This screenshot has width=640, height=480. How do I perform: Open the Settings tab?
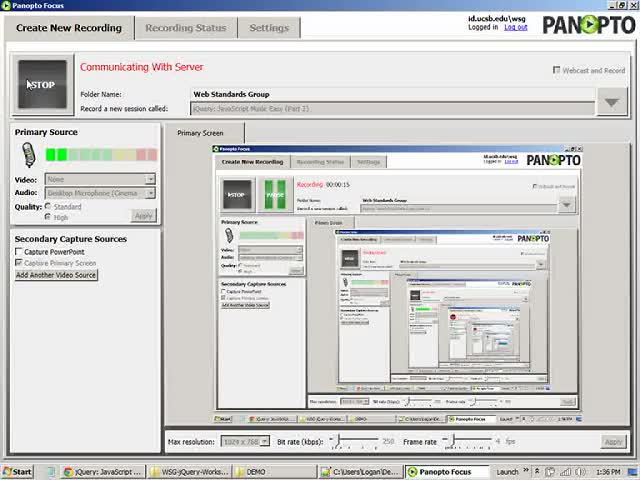268,28
